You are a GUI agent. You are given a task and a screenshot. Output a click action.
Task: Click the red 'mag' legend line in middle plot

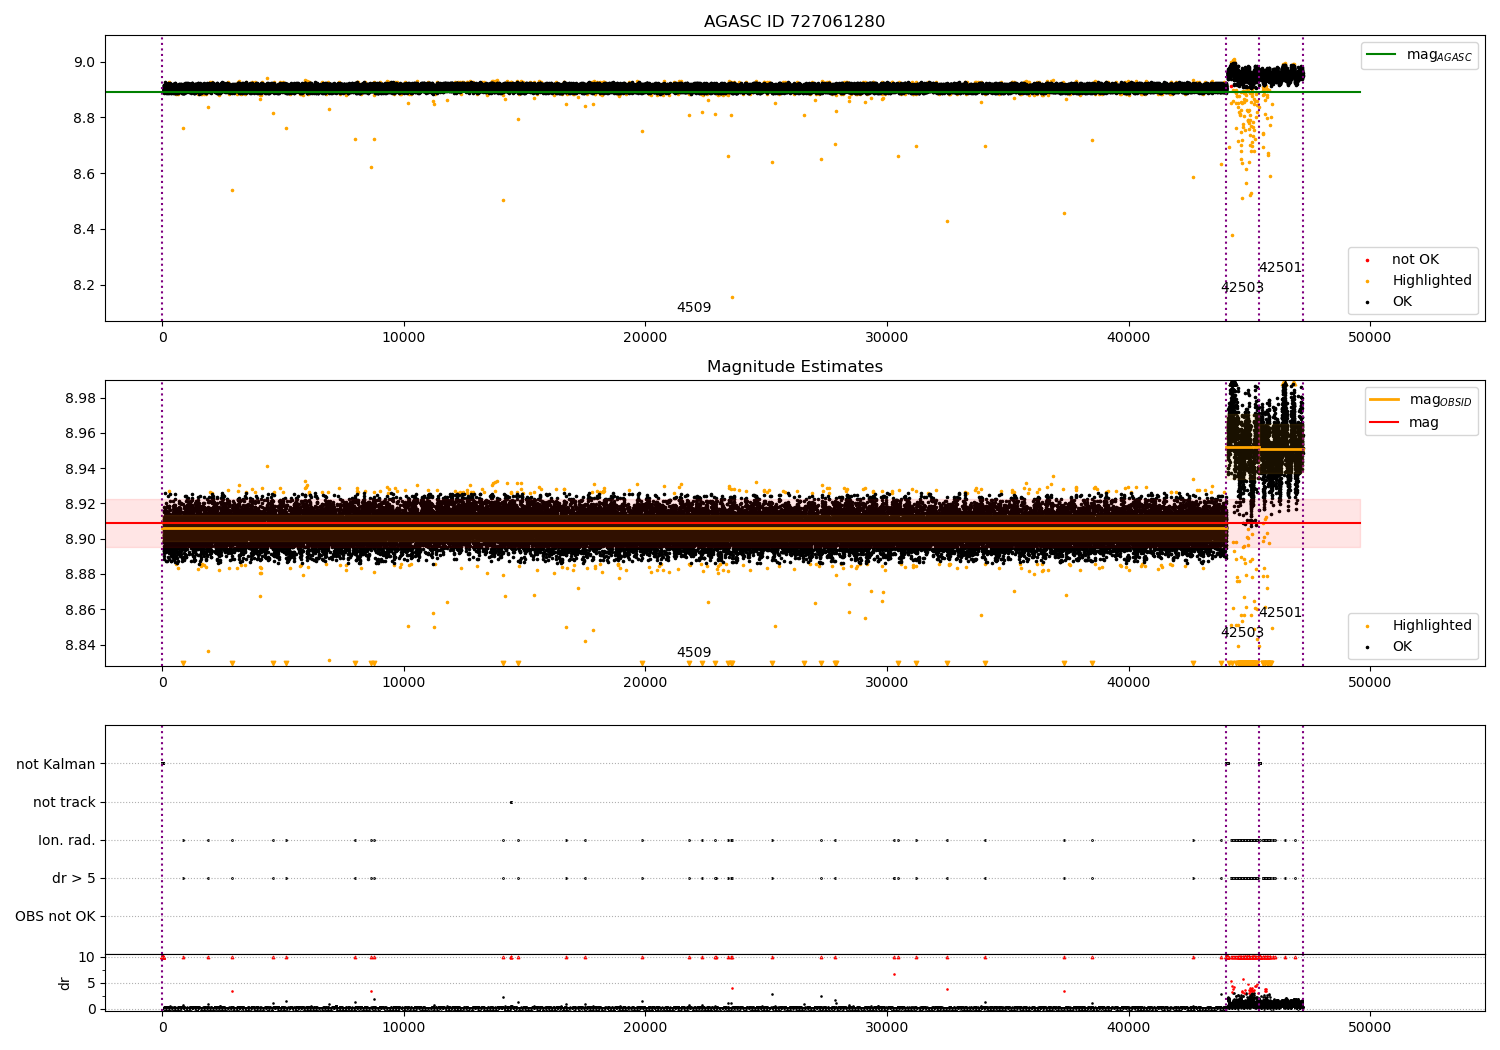[1385, 423]
